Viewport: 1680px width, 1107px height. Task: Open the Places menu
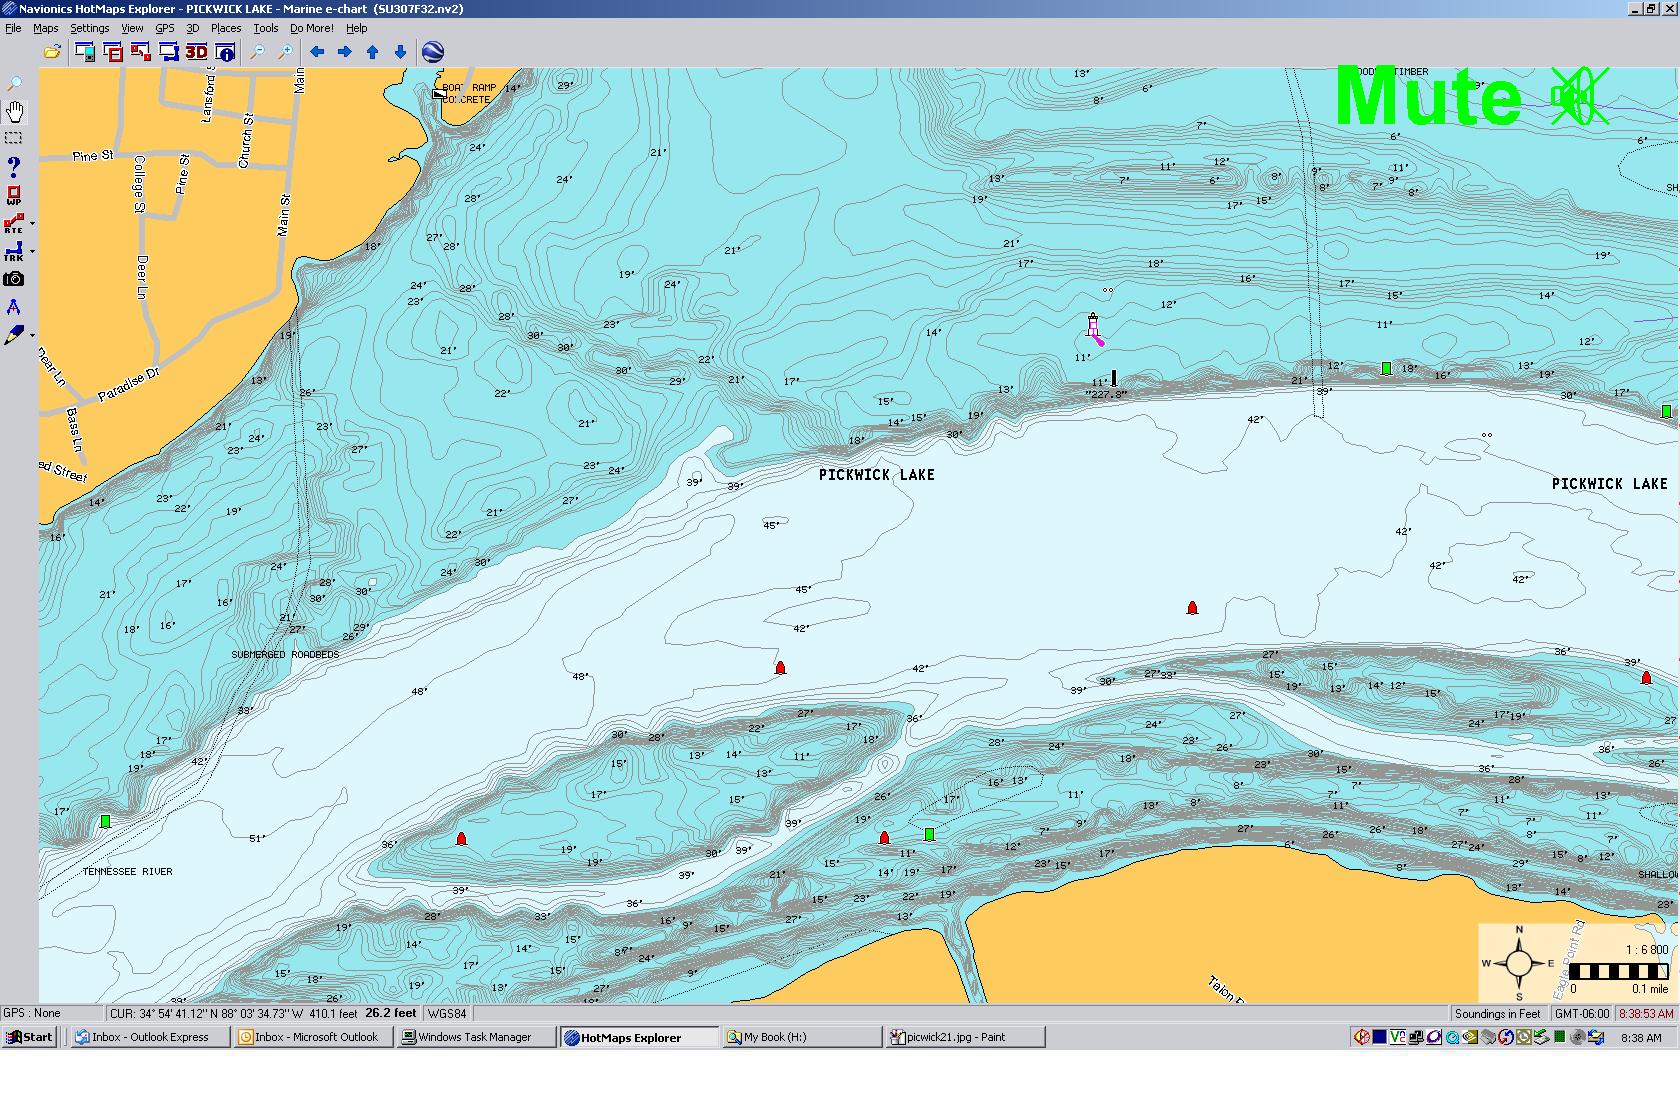pyautogui.click(x=225, y=28)
